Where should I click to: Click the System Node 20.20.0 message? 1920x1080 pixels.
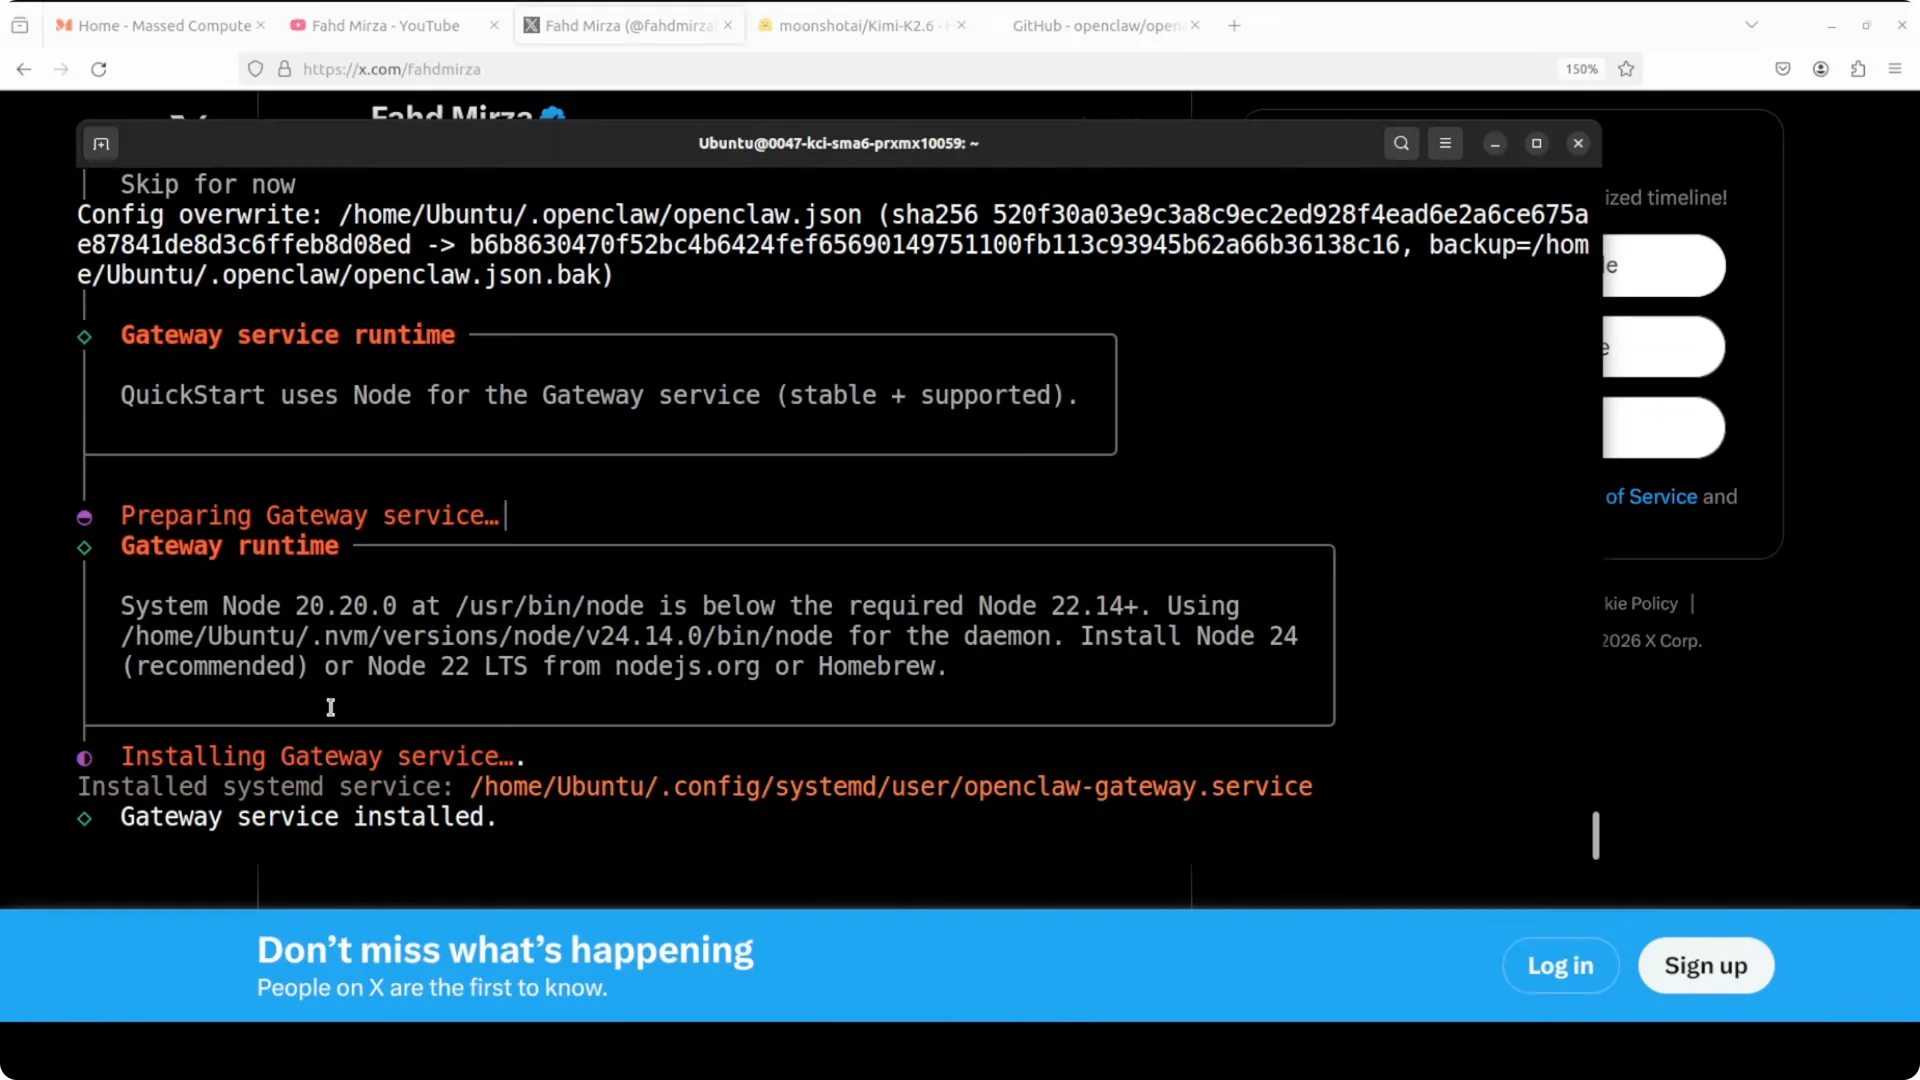coord(709,636)
